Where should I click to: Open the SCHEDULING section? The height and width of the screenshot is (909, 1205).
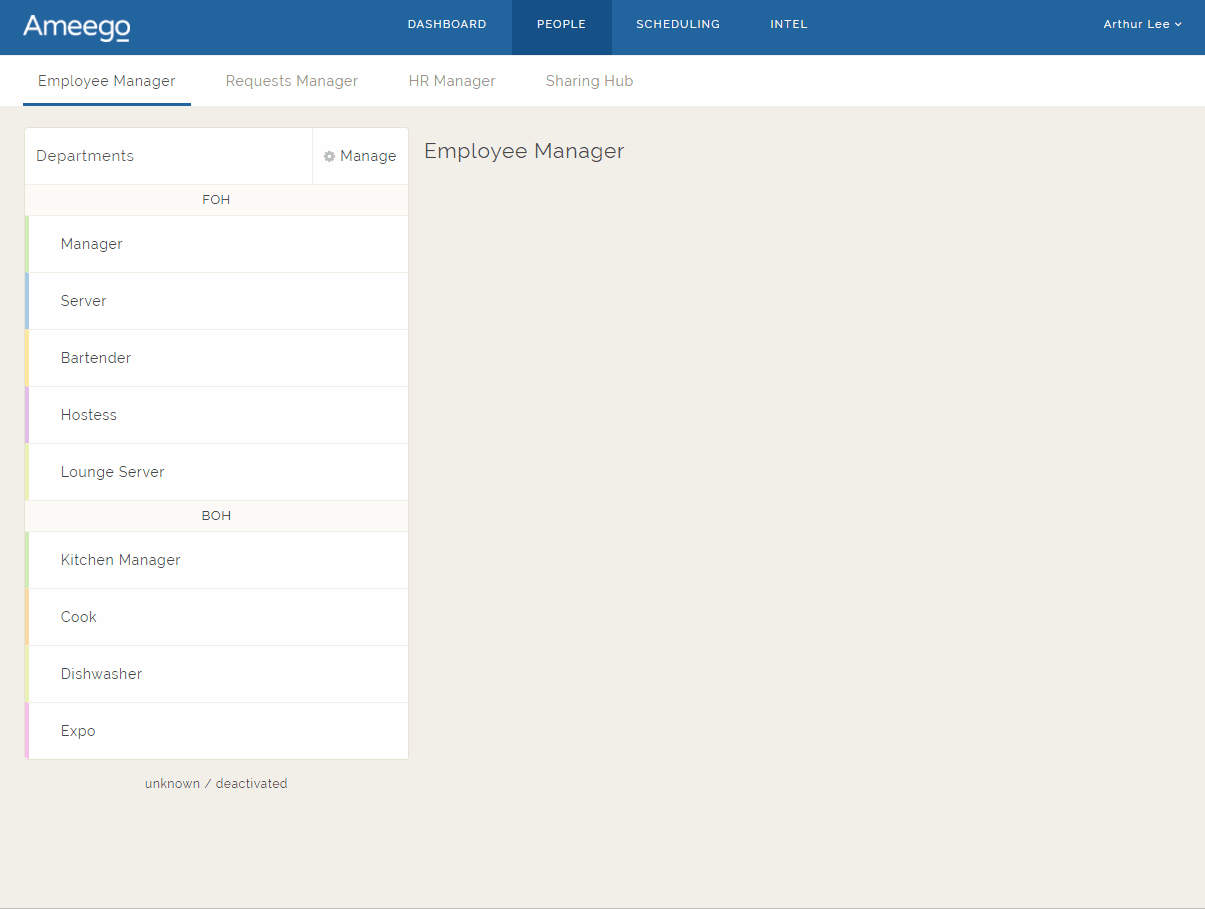pyautogui.click(x=677, y=24)
